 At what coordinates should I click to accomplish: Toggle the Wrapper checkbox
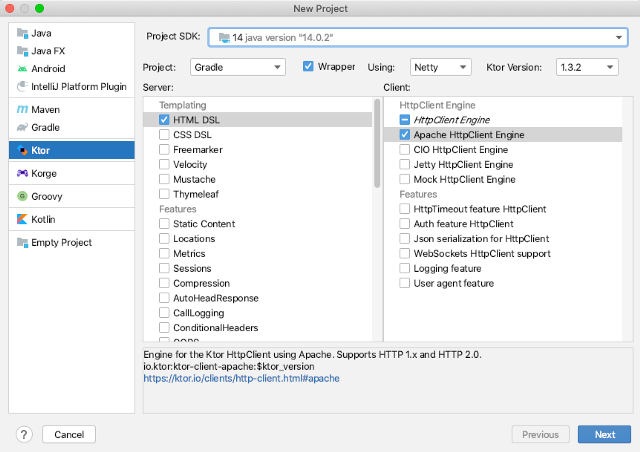coord(308,66)
